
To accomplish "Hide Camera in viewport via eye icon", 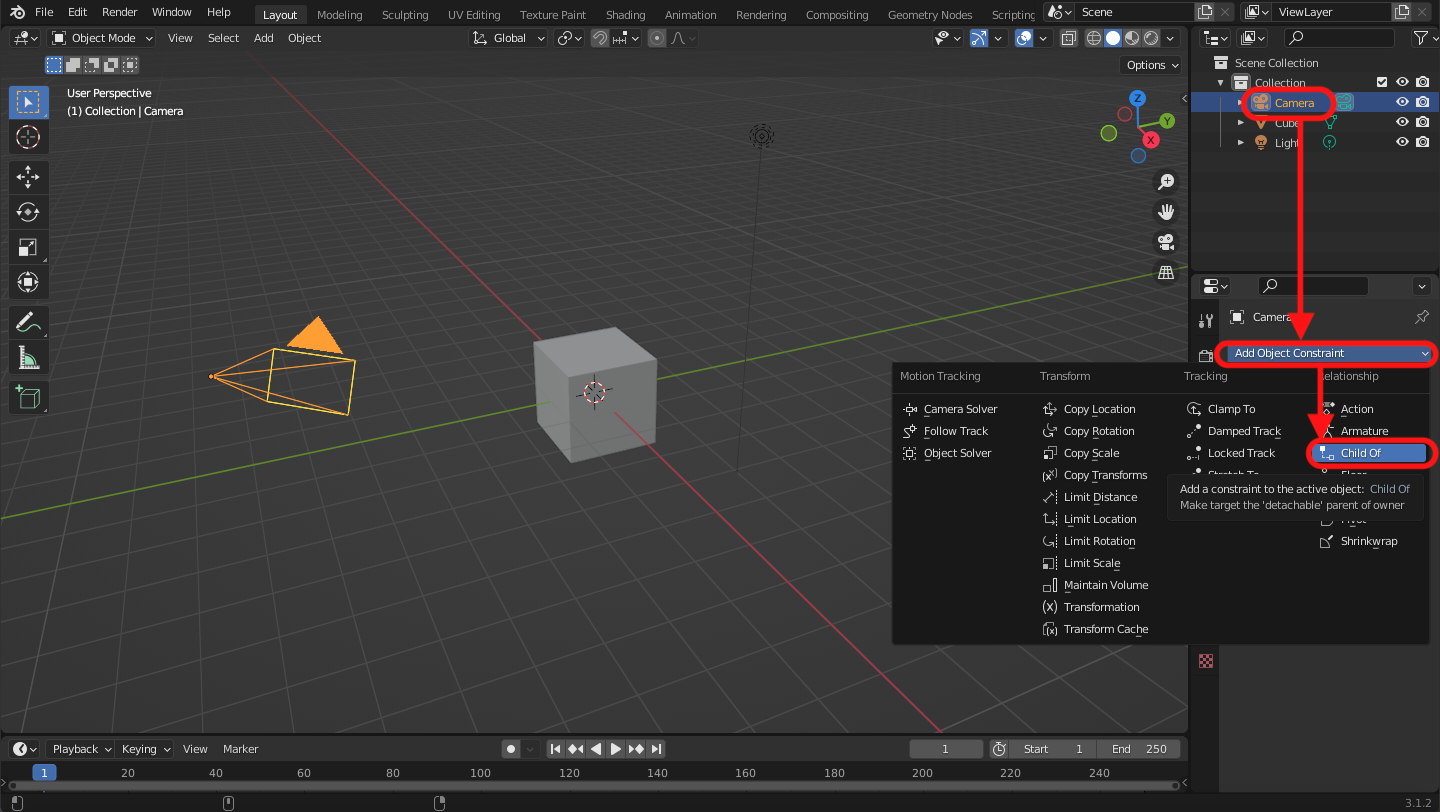I will (x=1402, y=102).
